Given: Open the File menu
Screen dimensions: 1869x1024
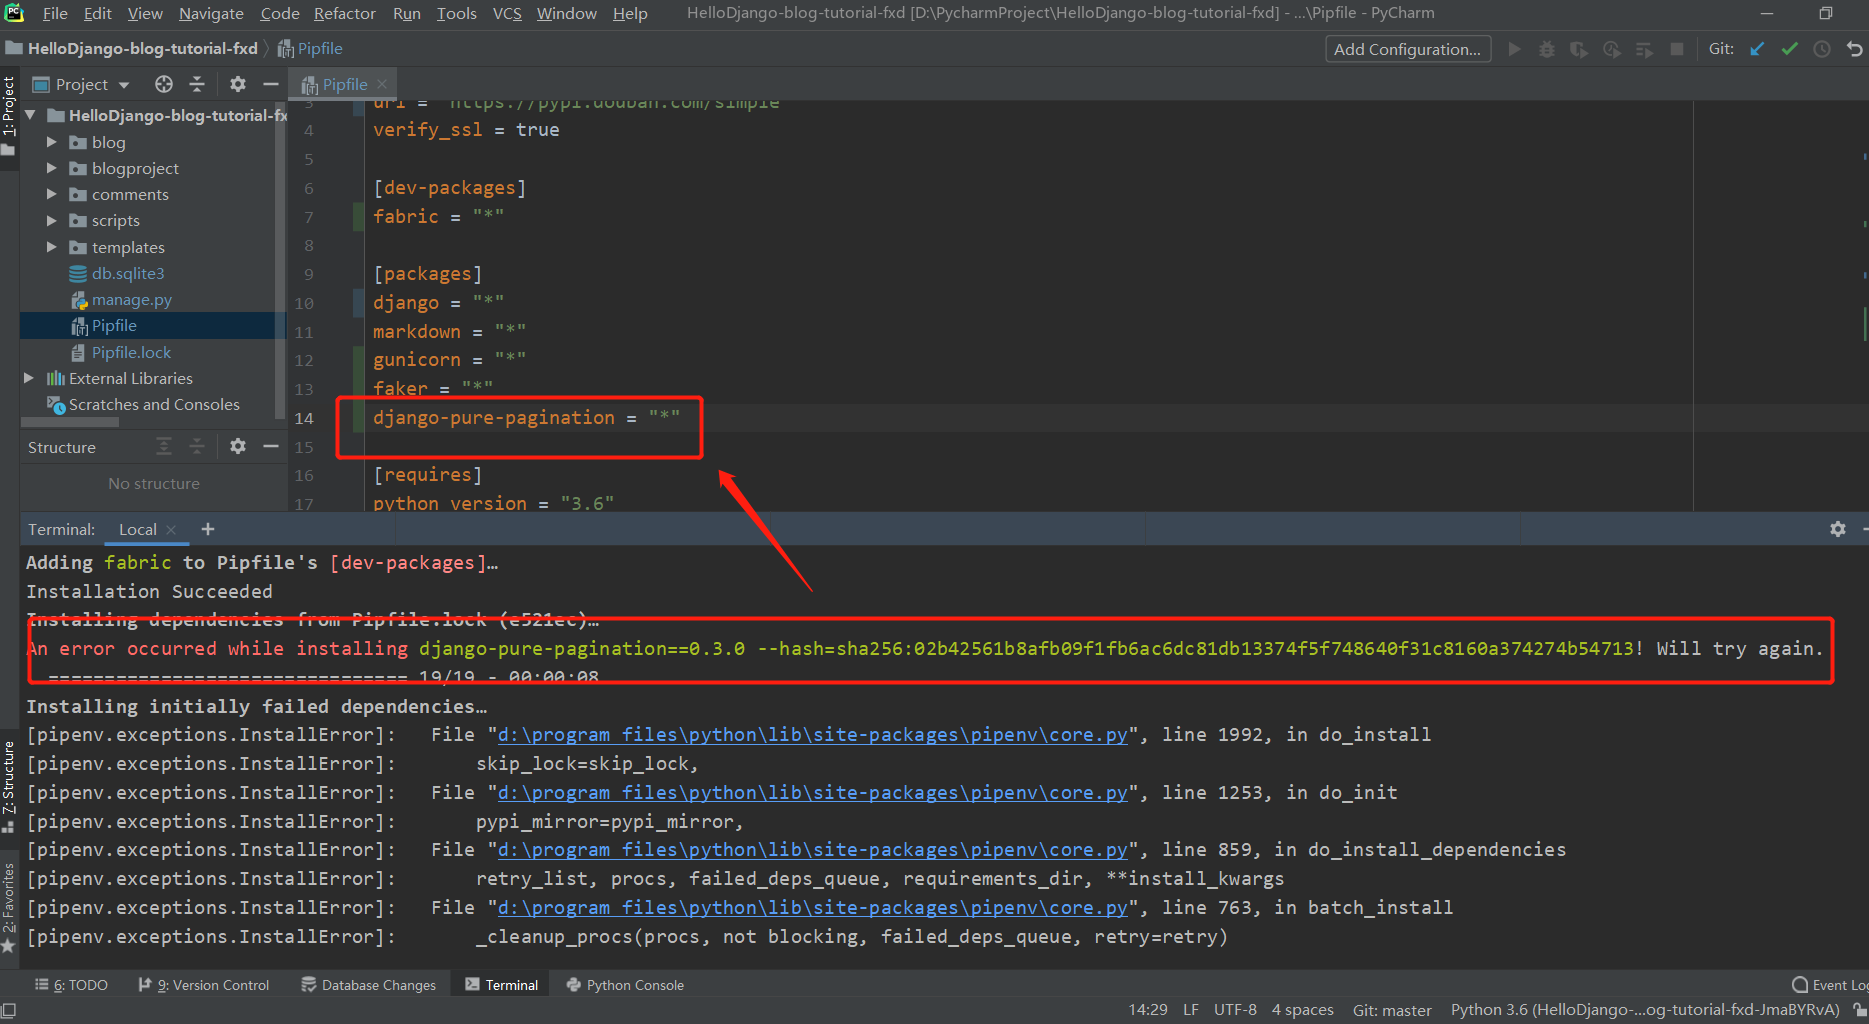Looking at the screenshot, I should 55,13.
